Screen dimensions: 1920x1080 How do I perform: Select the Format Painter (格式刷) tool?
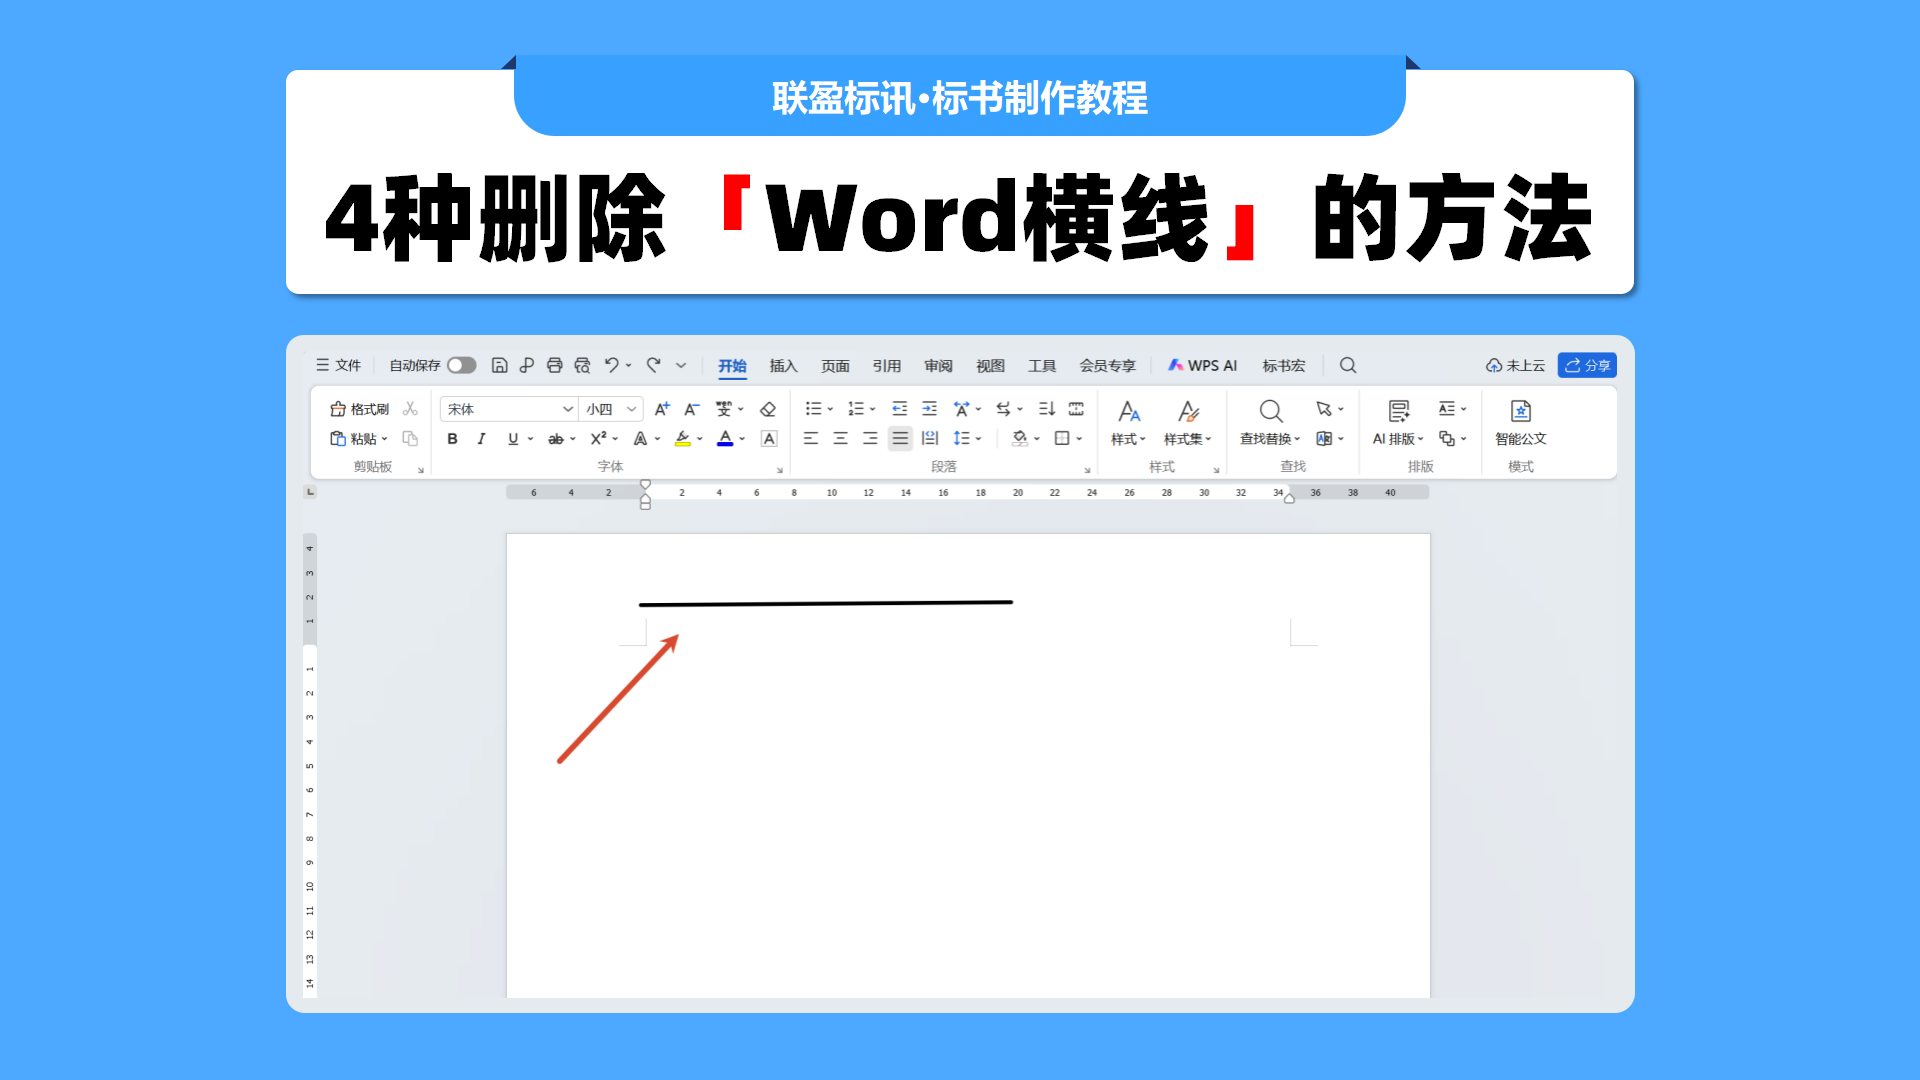[360, 409]
